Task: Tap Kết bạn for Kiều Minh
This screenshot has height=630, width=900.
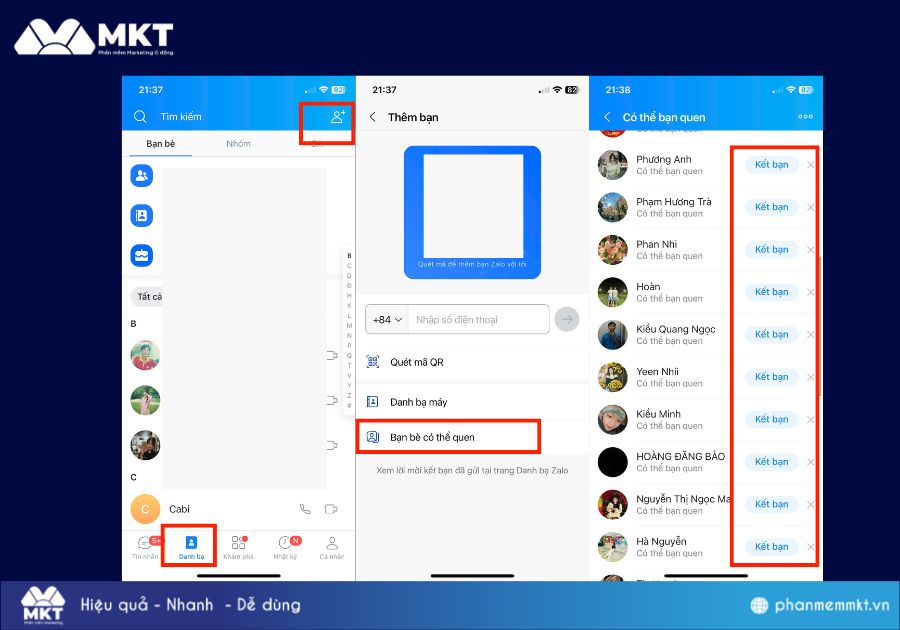Action: click(x=771, y=419)
